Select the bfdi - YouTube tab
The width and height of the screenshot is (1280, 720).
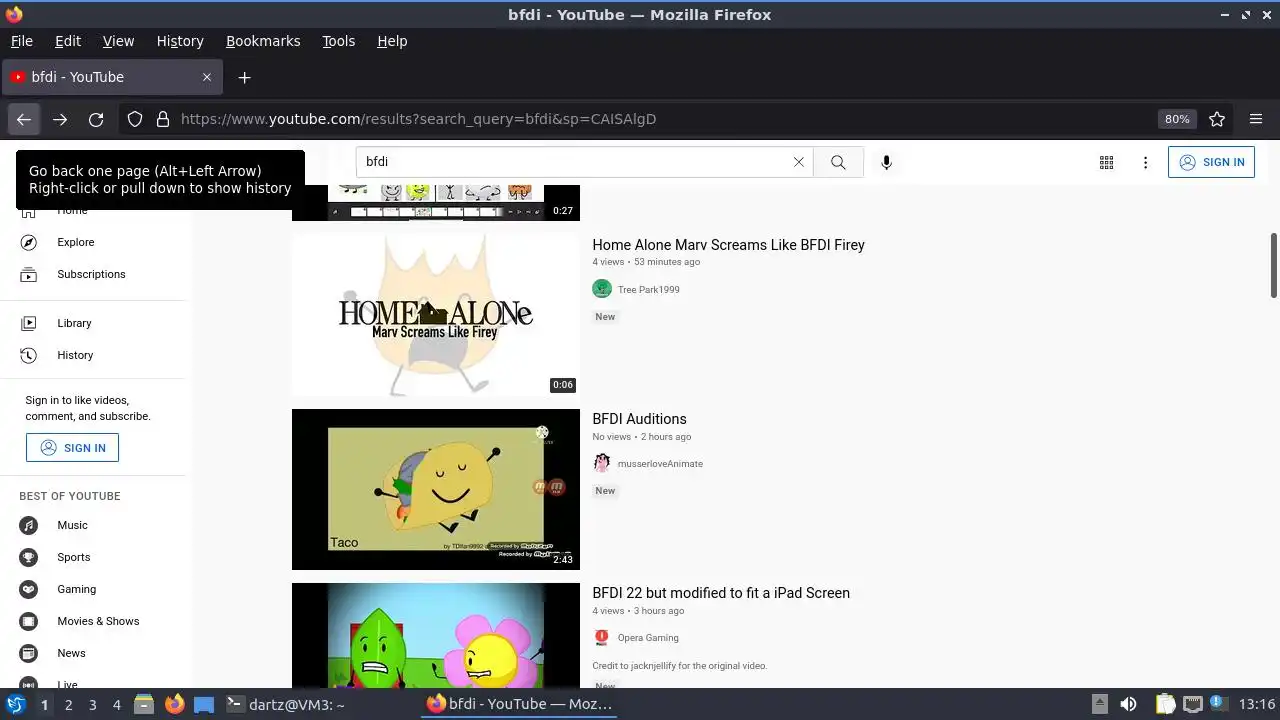click(x=112, y=77)
